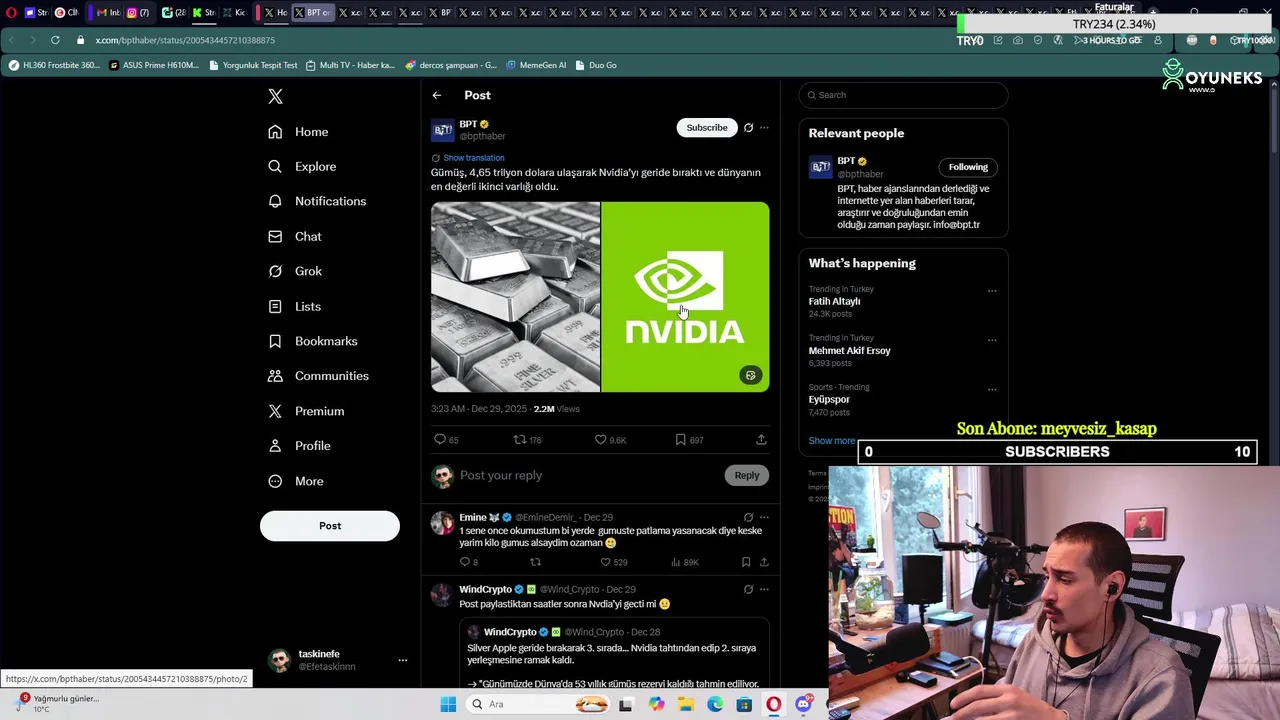This screenshot has width=1280, height=720.
Task: Click the large Post button in sidebar
Action: (330, 526)
